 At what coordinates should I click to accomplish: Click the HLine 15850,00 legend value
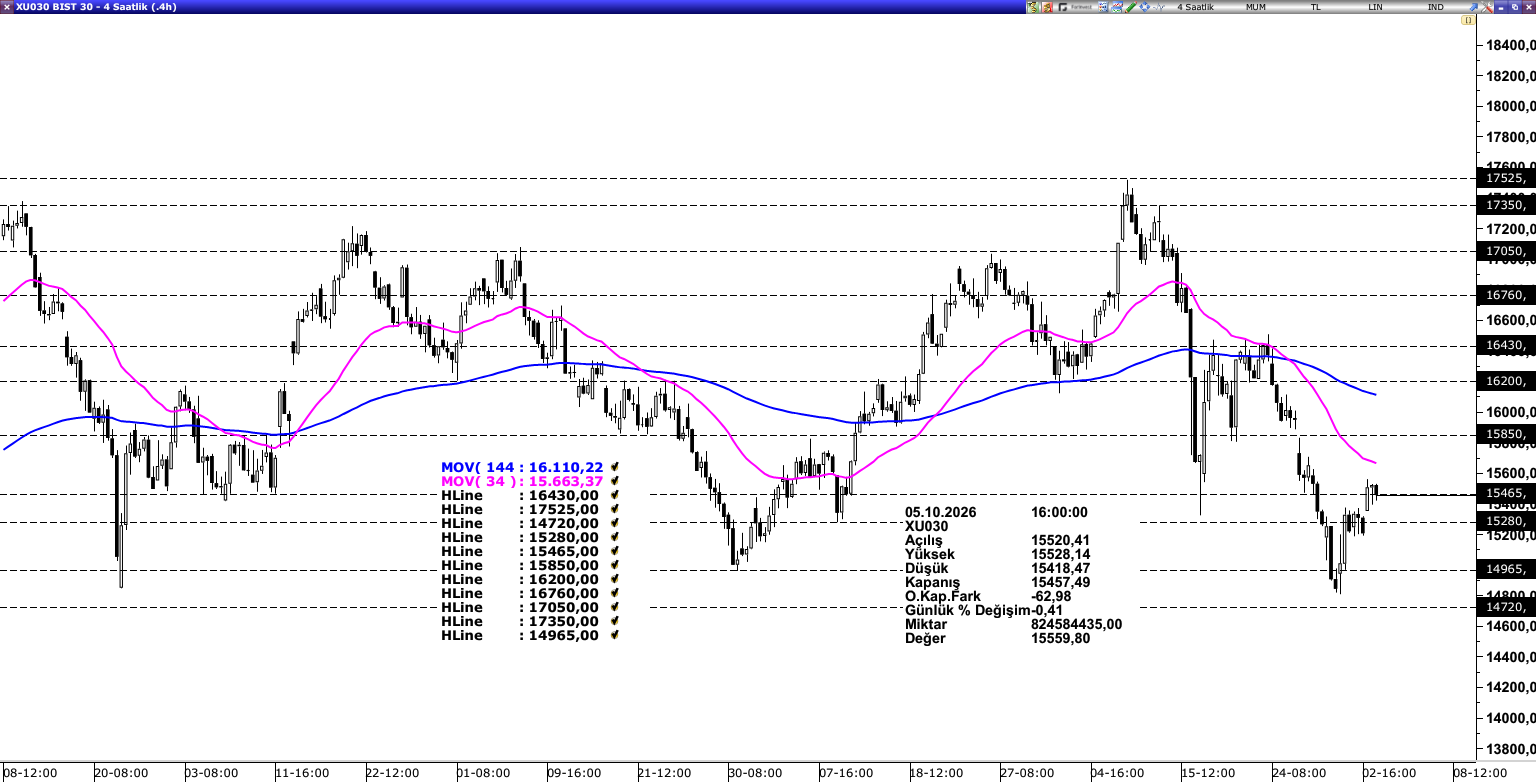(x=563, y=565)
